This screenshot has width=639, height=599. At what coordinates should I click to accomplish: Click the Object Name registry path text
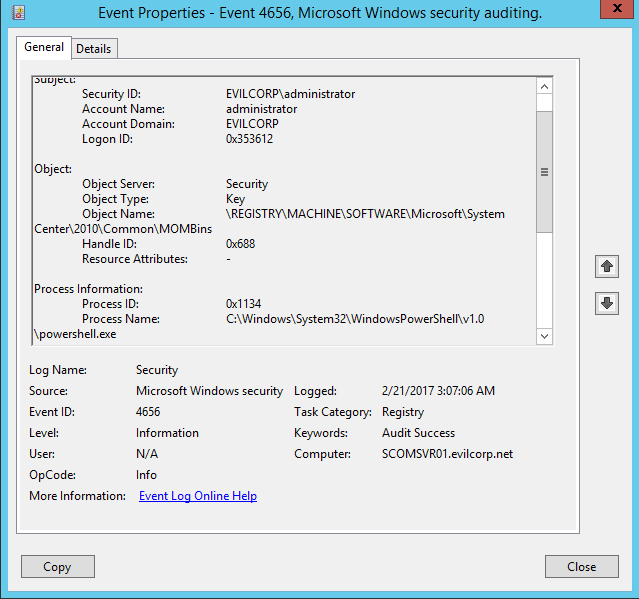365,214
